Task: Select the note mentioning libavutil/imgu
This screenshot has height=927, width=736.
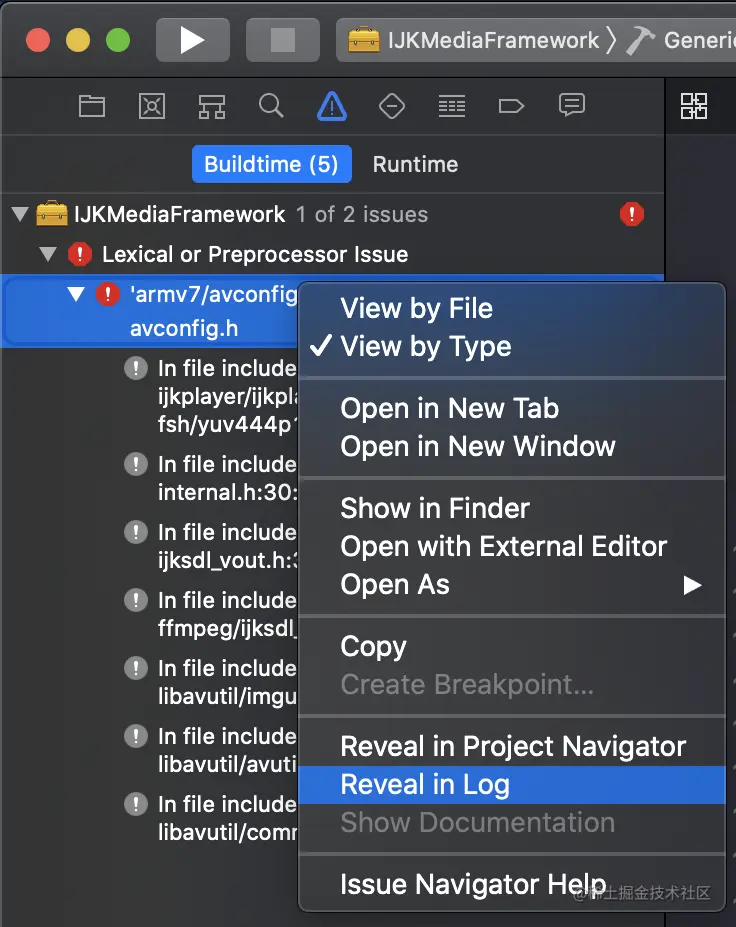Action: click(x=211, y=682)
